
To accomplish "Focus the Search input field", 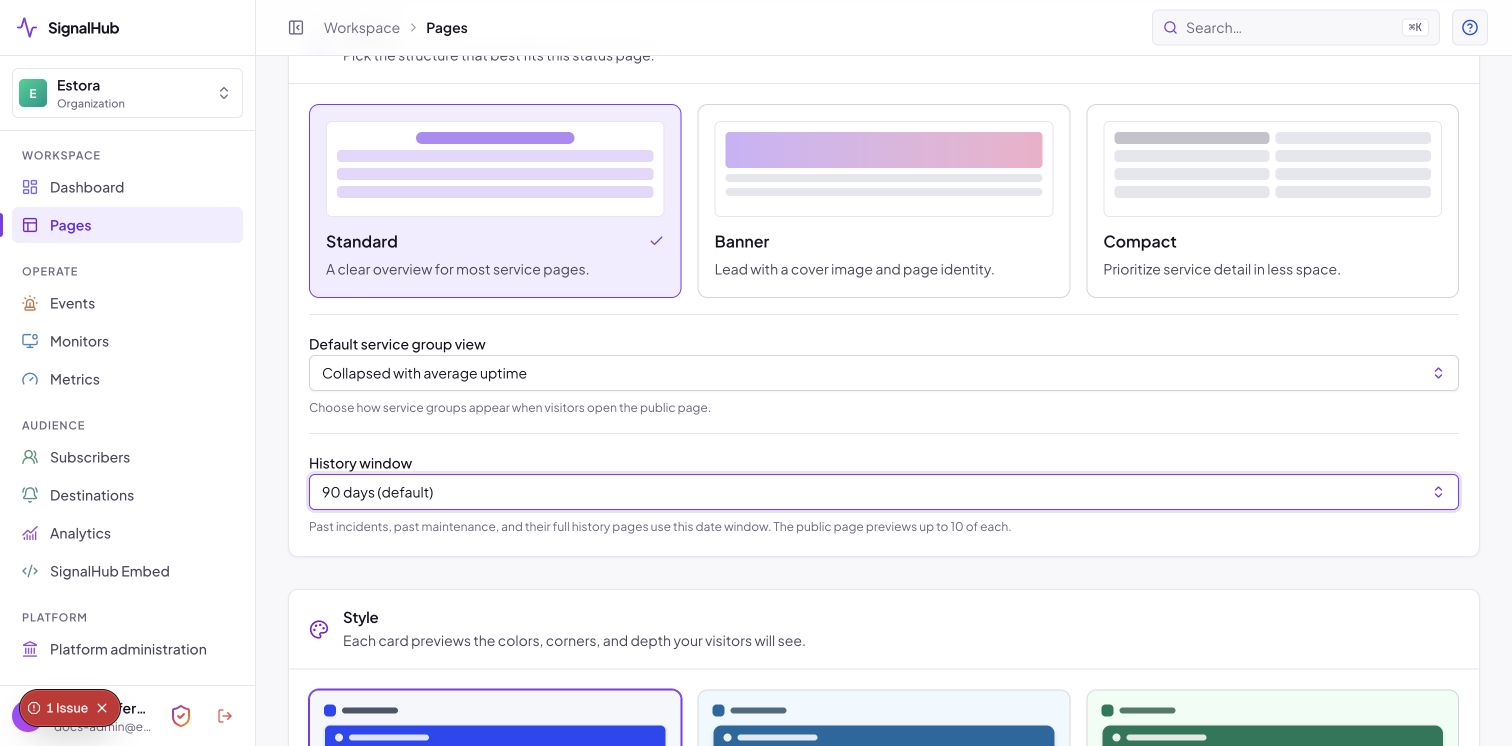I will [x=1295, y=28].
